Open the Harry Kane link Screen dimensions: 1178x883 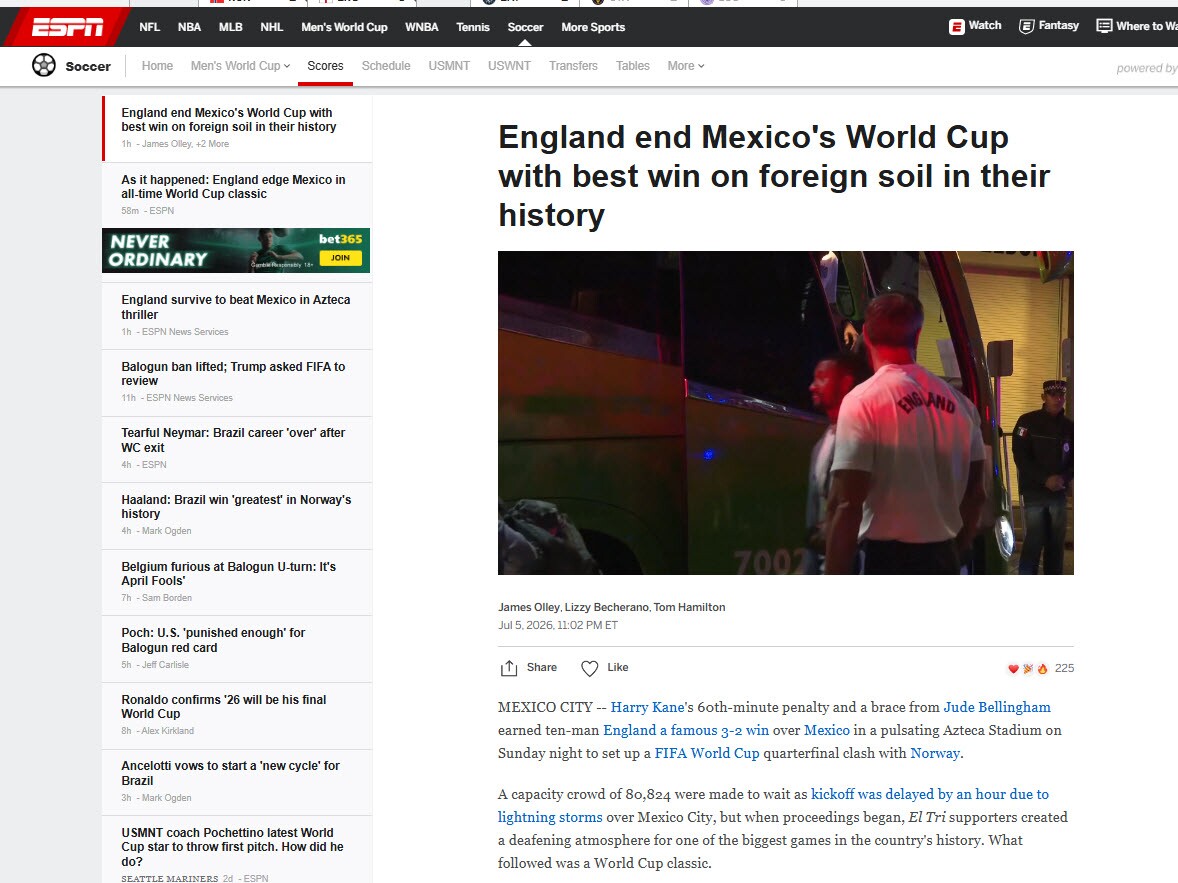click(647, 707)
